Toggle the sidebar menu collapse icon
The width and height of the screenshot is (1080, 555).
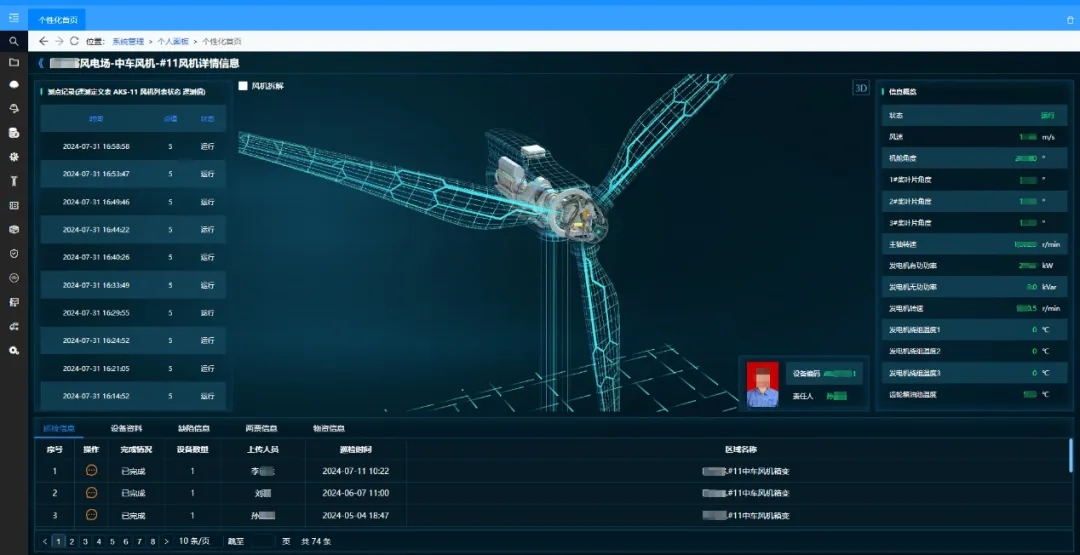point(14,17)
